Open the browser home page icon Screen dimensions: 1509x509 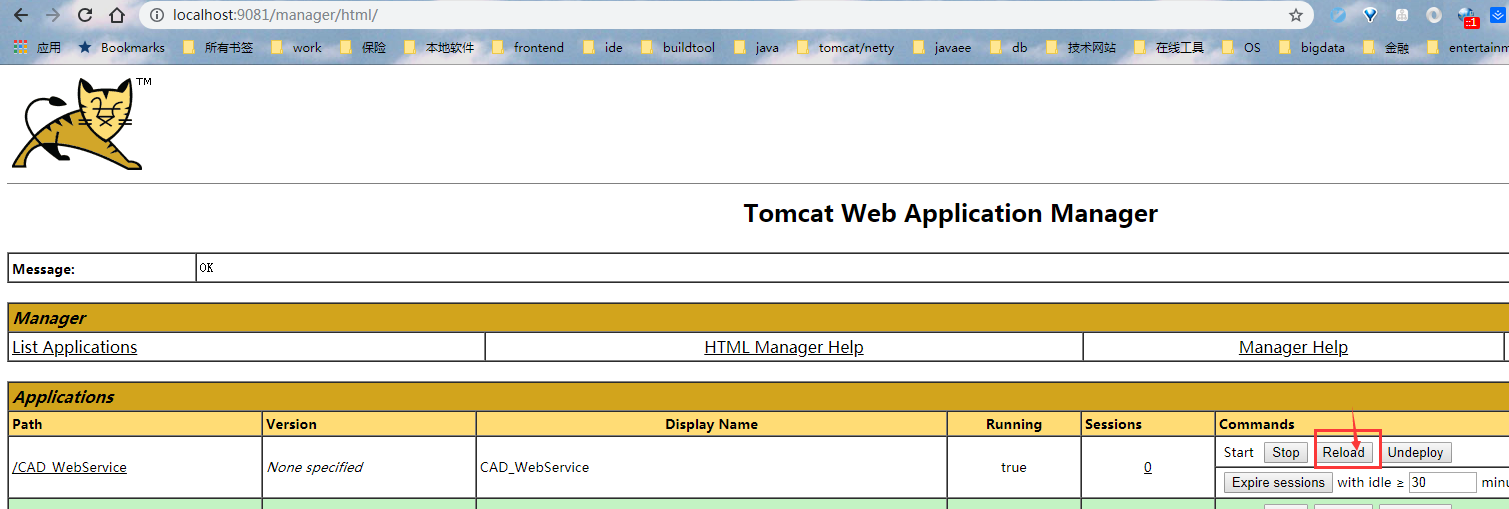click(x=117, y=15)
